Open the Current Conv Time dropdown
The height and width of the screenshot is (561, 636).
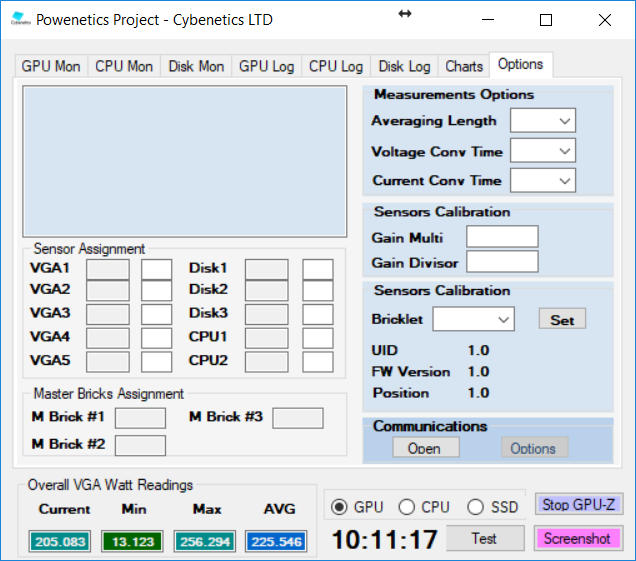(543, 181)
